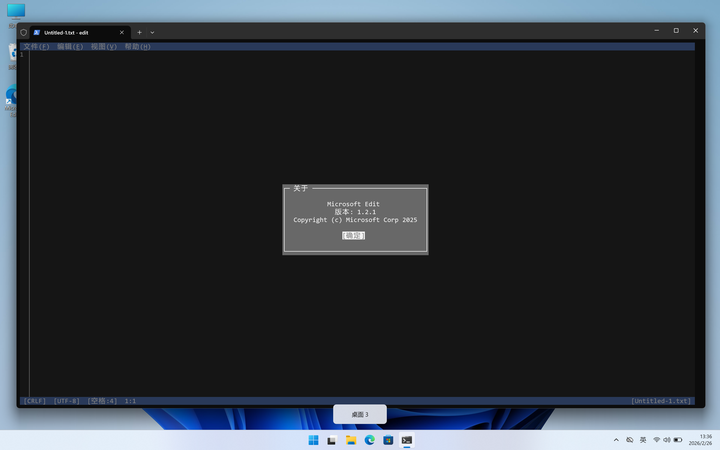Open the Windows Start menu

(x=314, y=440)
